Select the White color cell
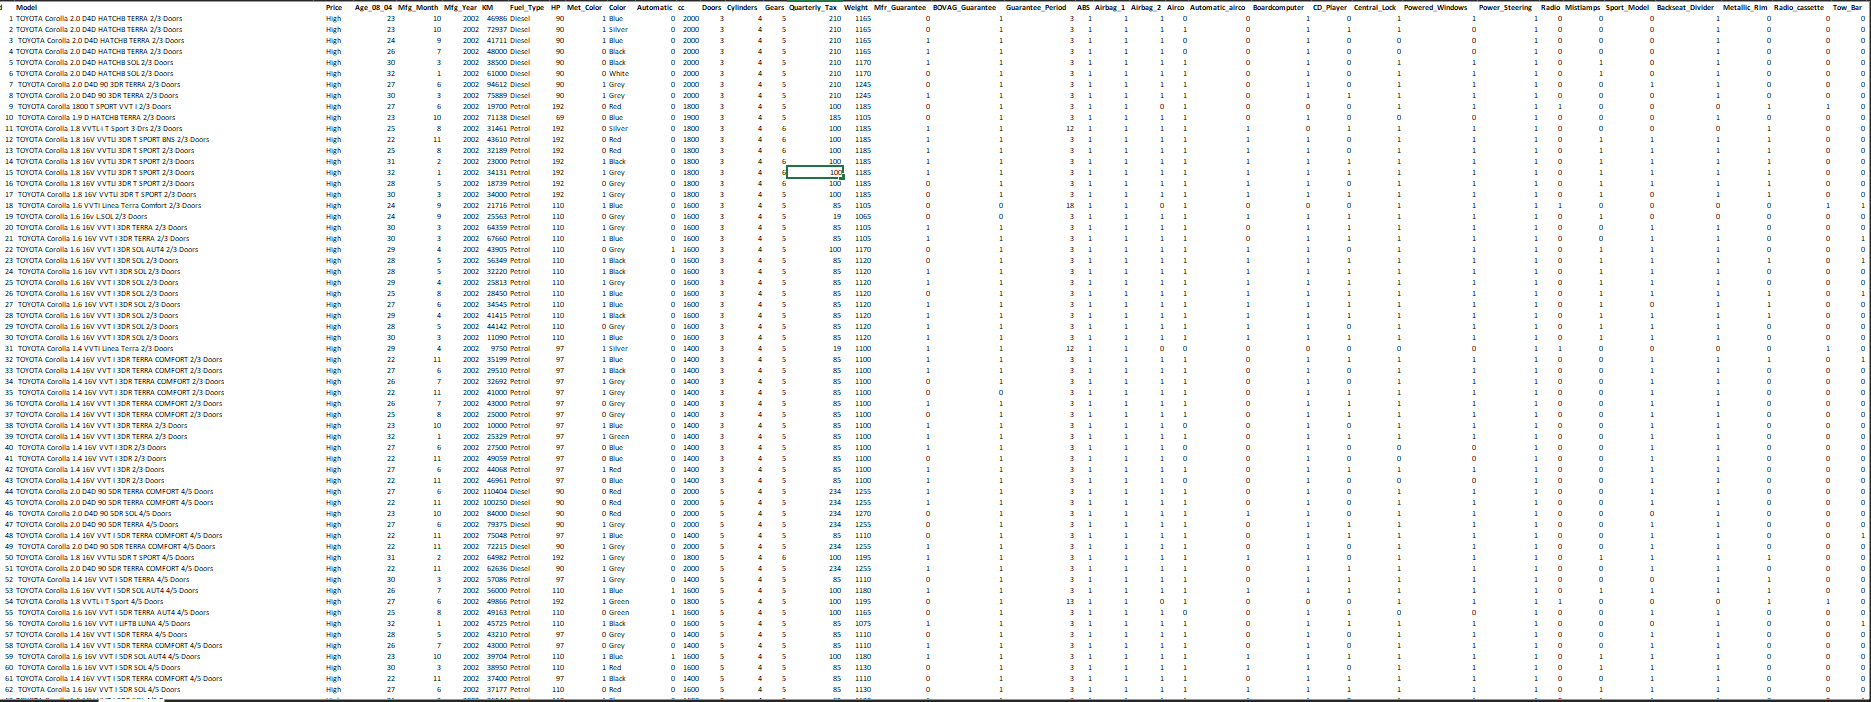Screen dimensions: 1871x702 pyautogui.click(x=620, y=73)
